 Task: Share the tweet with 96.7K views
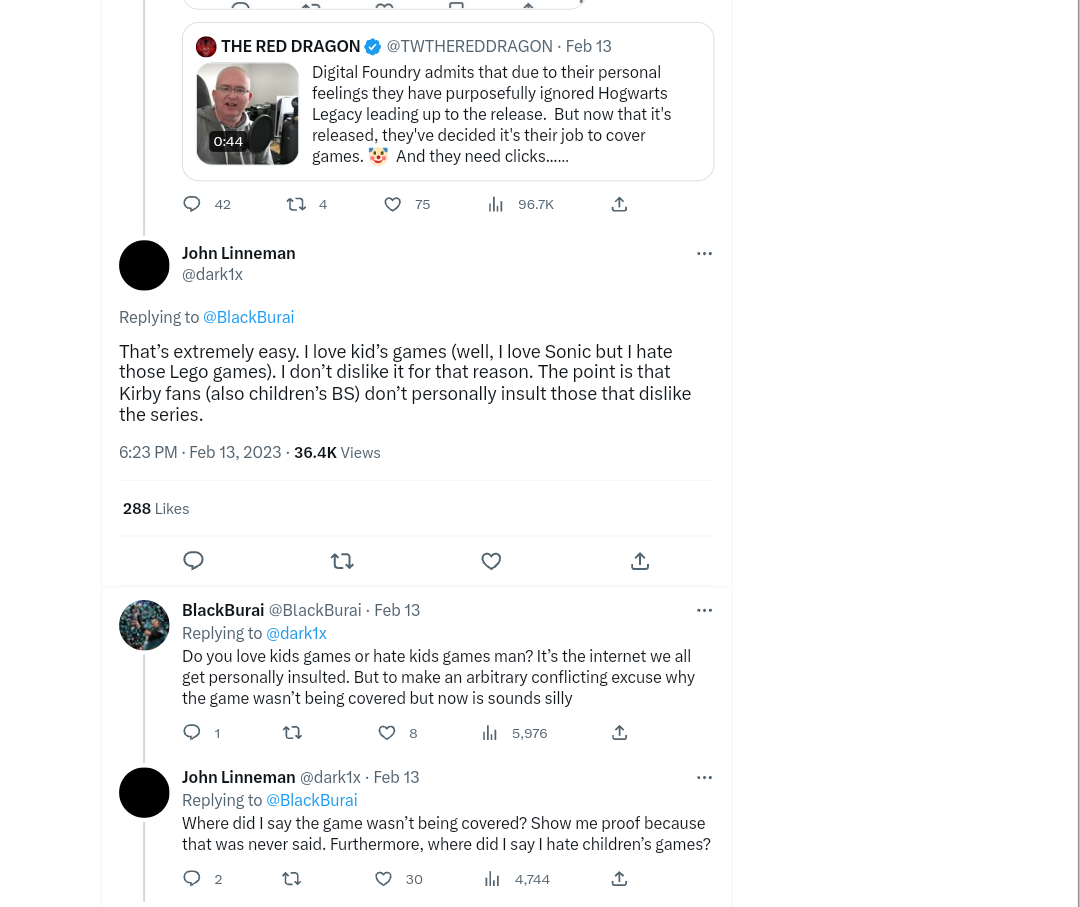tap(619, 204)
